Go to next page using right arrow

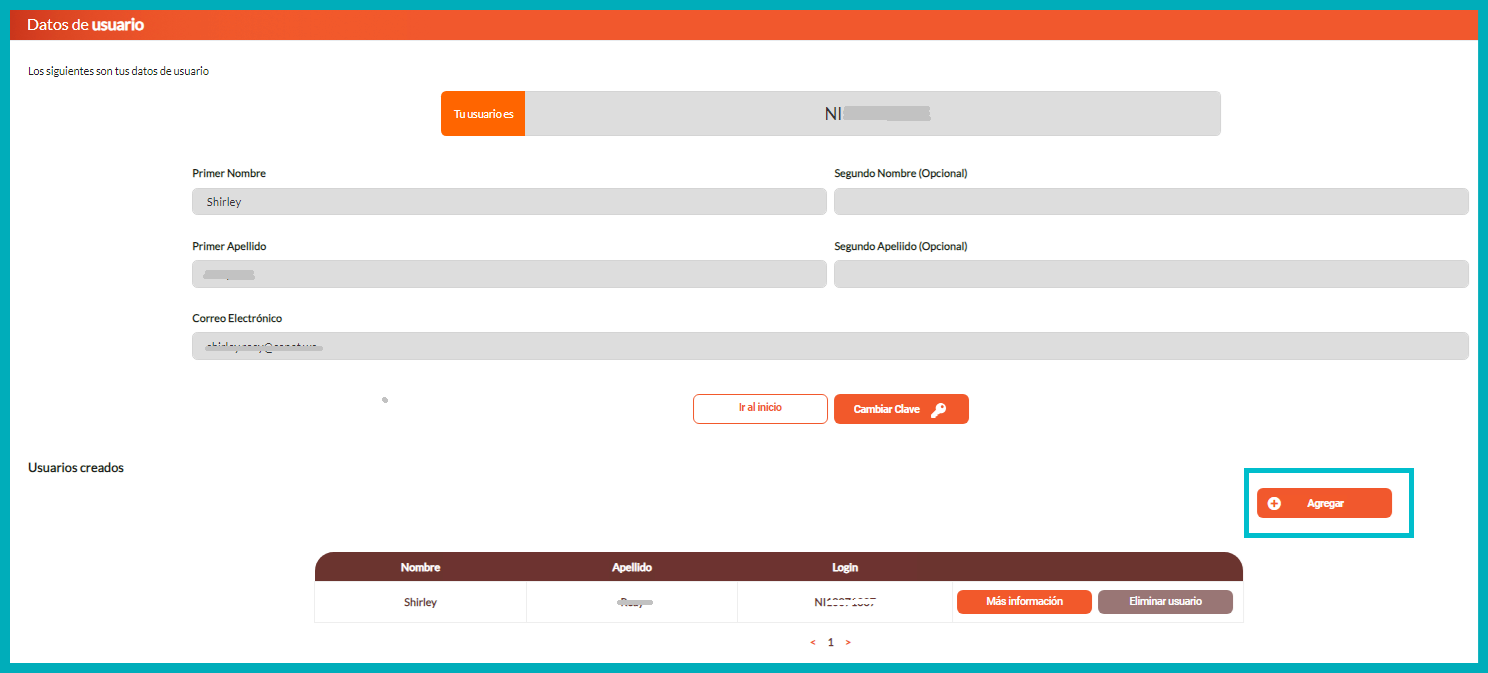(848, 643)
